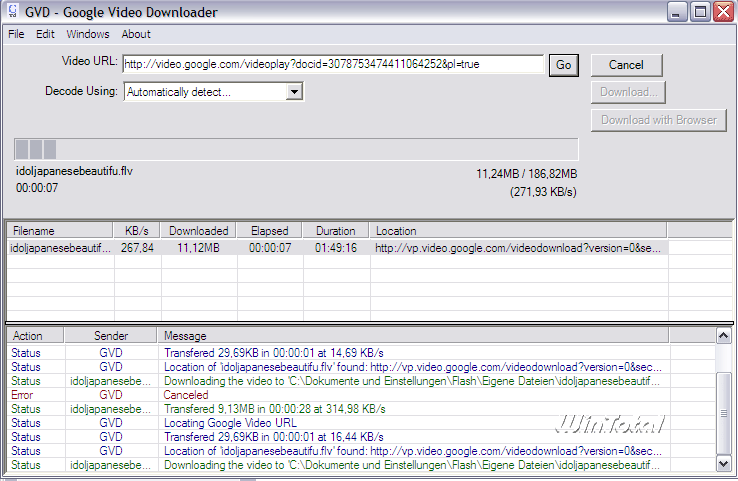
Task: Click the log scrollbar down arrow
Action: pos(723,464)
